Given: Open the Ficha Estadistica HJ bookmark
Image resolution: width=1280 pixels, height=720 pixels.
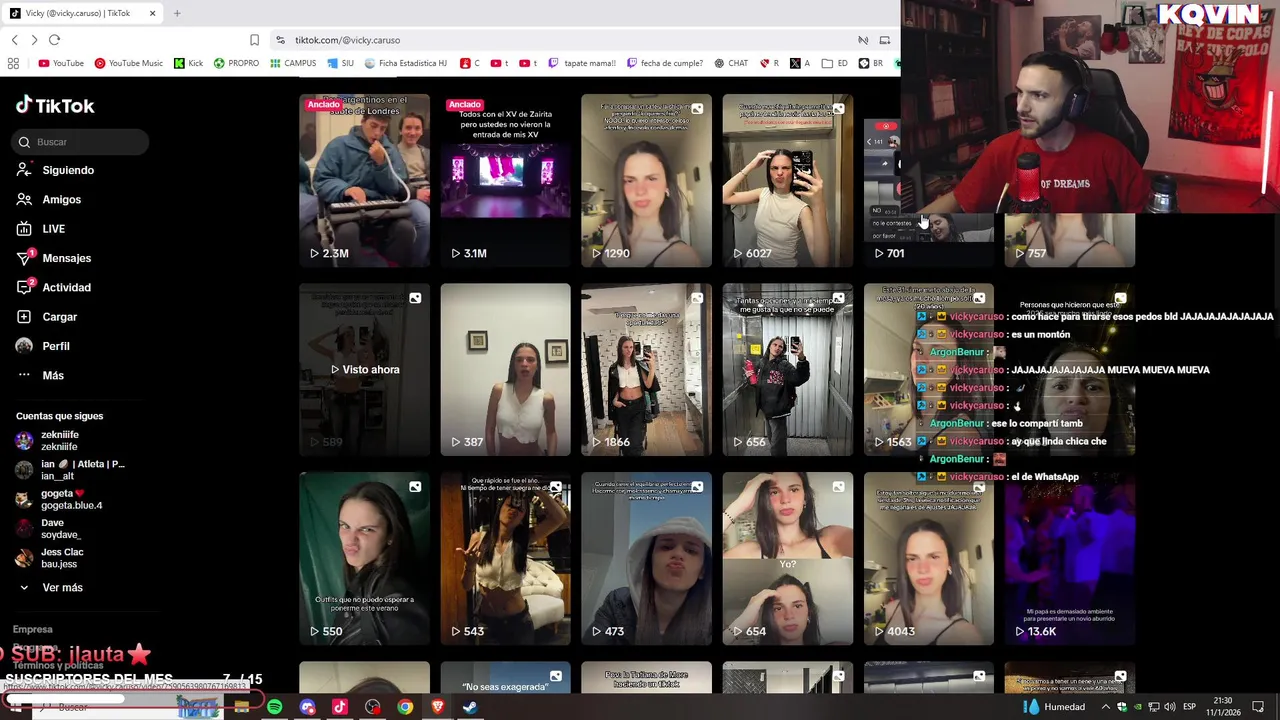Looking at the screenshot, I should [x=406, y=63].
